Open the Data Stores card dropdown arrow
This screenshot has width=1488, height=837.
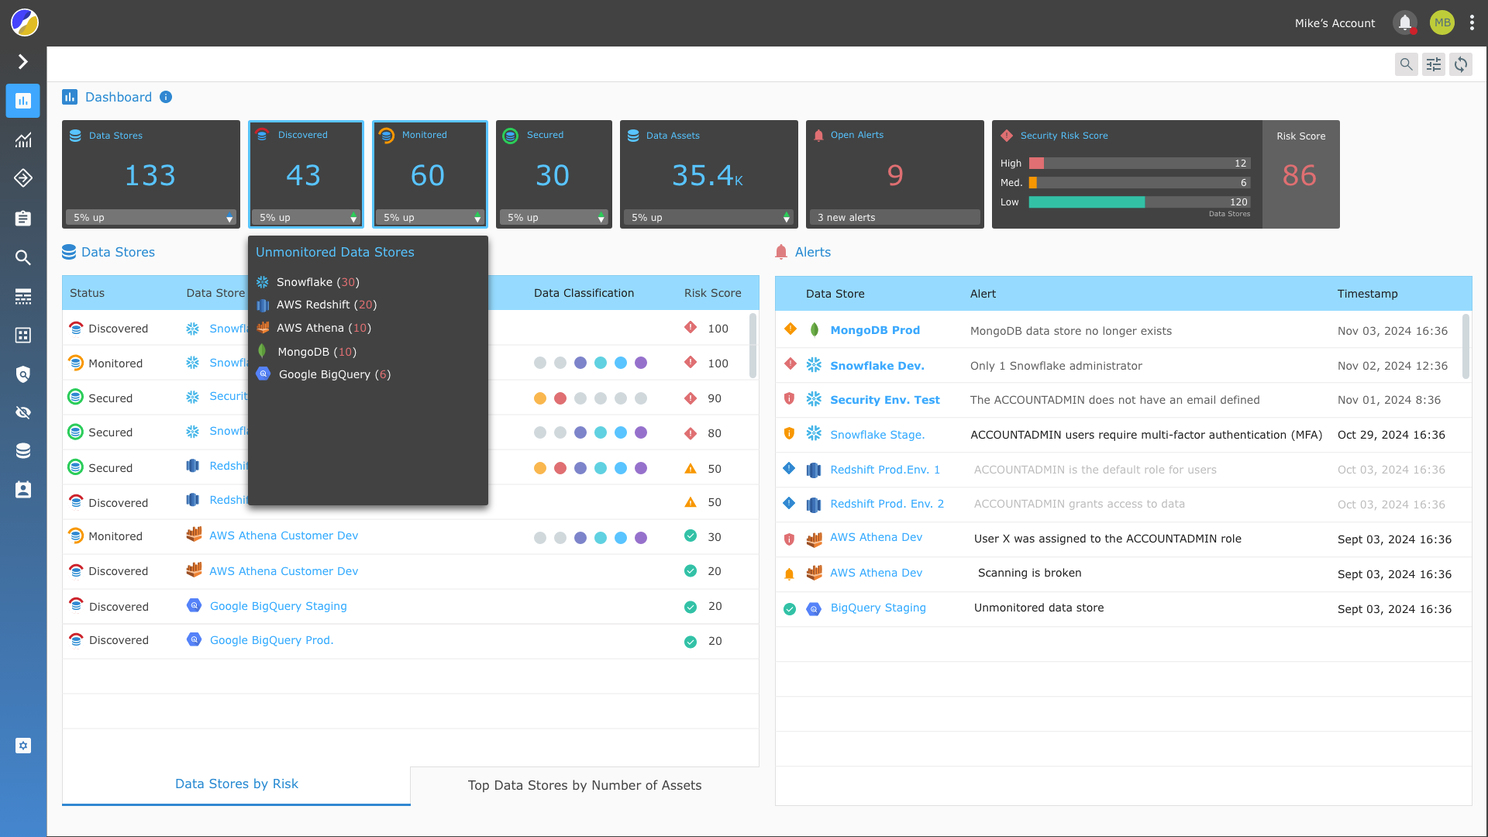pyautogui.click(x=229, y=218)
